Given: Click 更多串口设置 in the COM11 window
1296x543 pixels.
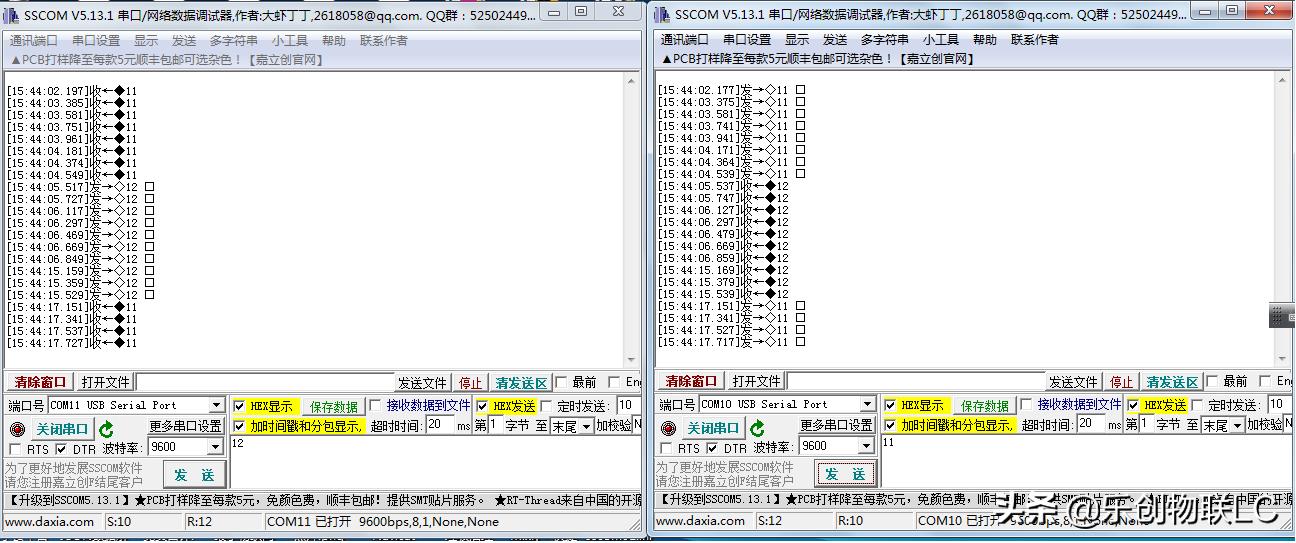Looking at the screenshot, I should pos(186,426).
